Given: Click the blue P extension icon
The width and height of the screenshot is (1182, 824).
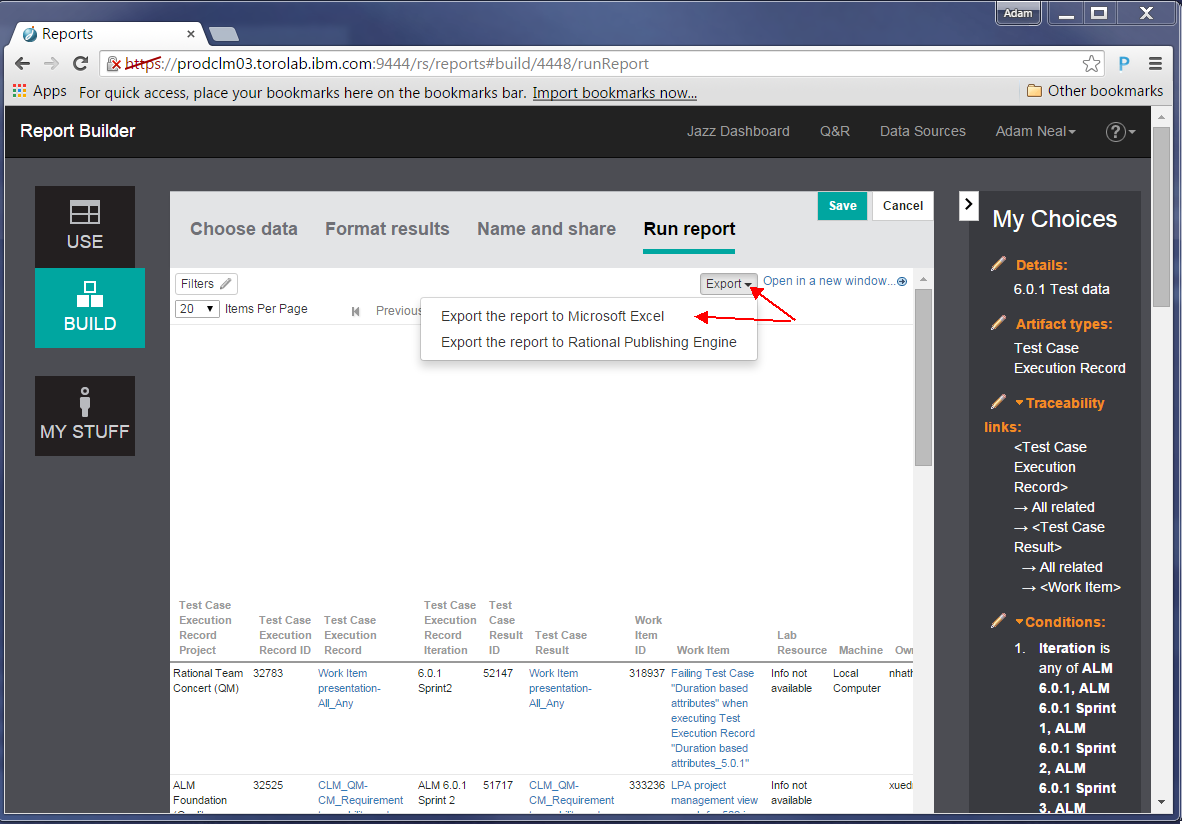Looking at the screenshot, I should point(1124,64).
